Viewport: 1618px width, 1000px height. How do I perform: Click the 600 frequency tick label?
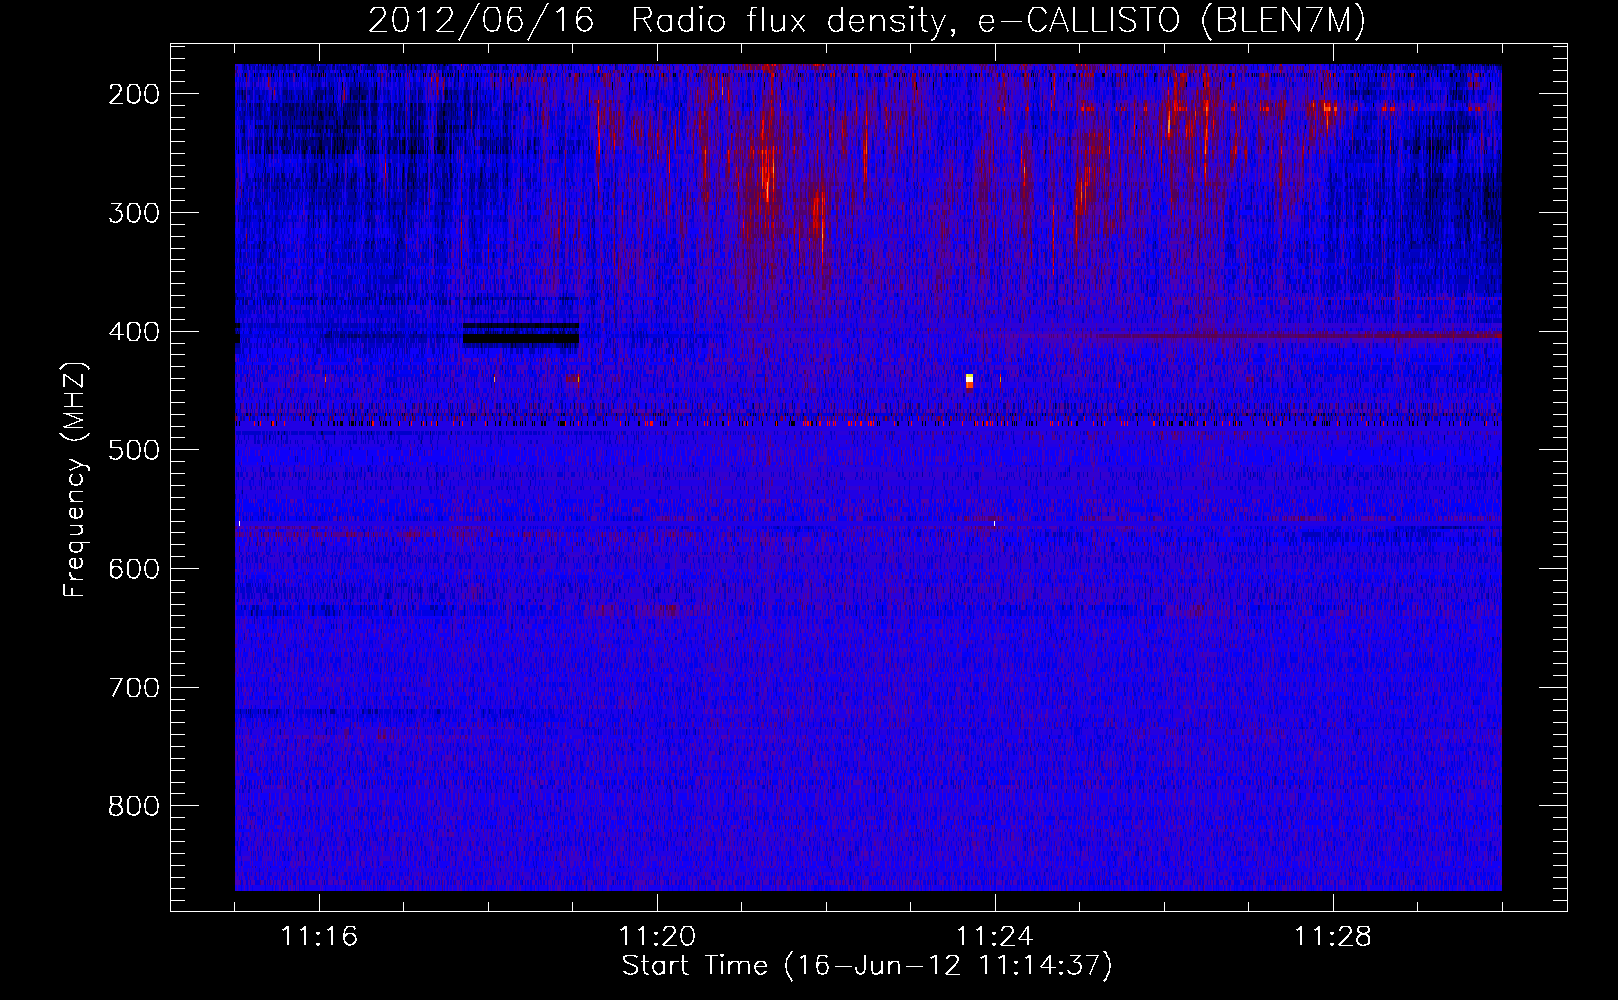pos(134,569)
